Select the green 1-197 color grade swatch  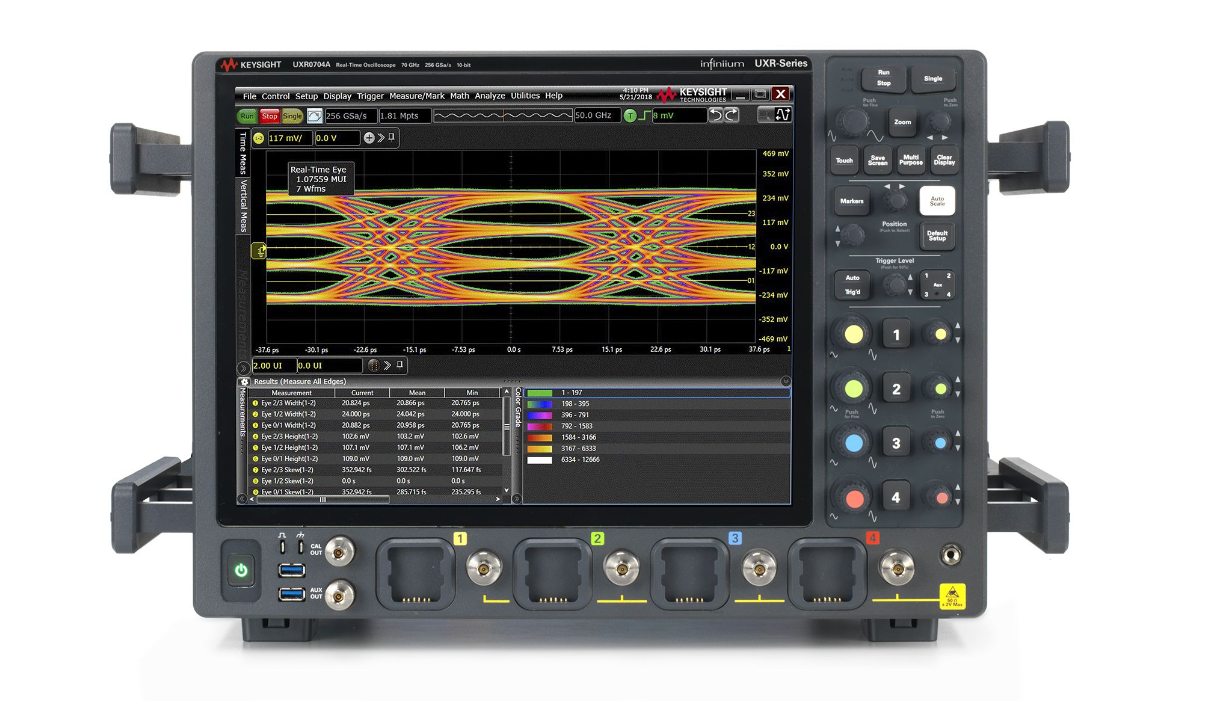[539, 393]
